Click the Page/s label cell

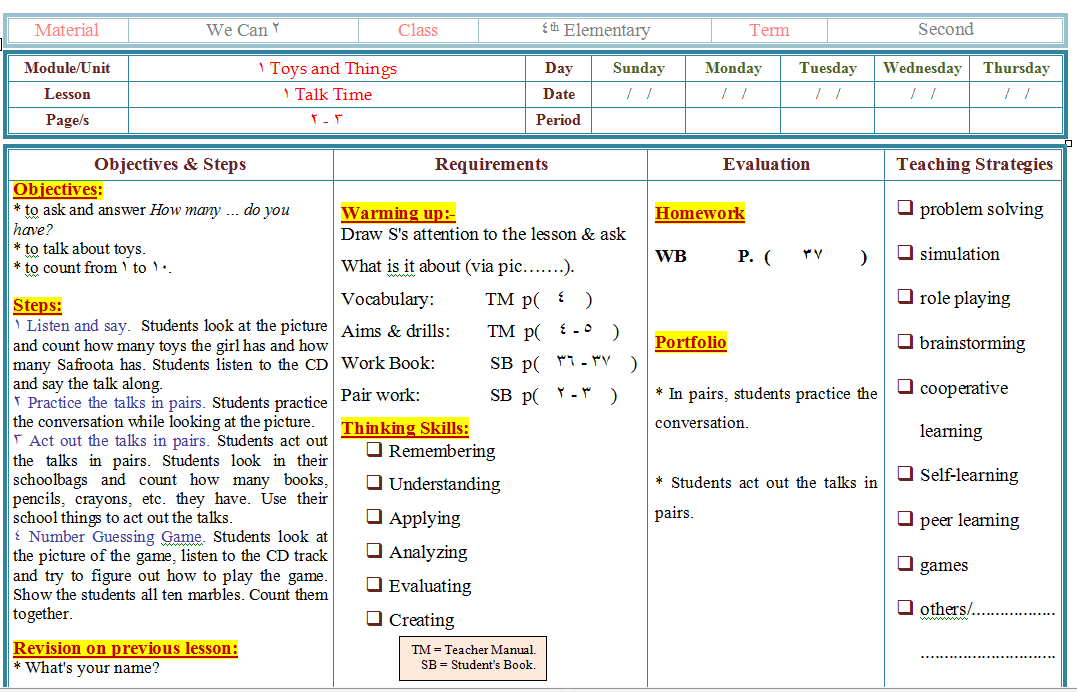coord(67,120)
